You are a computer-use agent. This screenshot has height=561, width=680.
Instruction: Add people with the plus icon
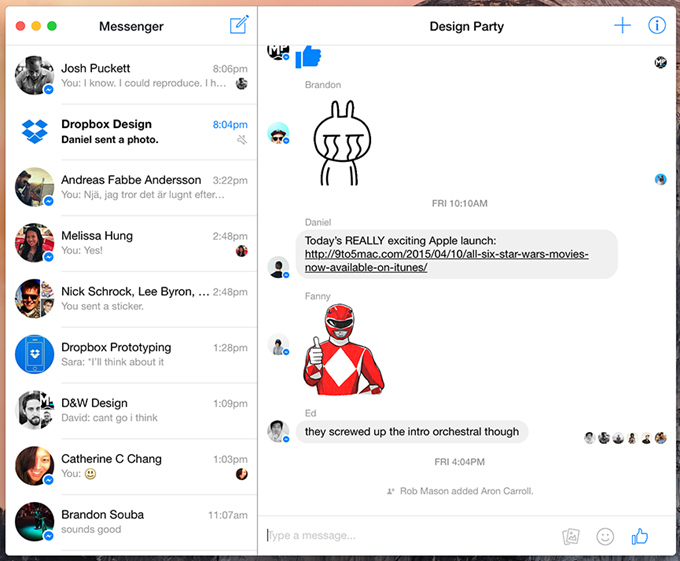622,26
